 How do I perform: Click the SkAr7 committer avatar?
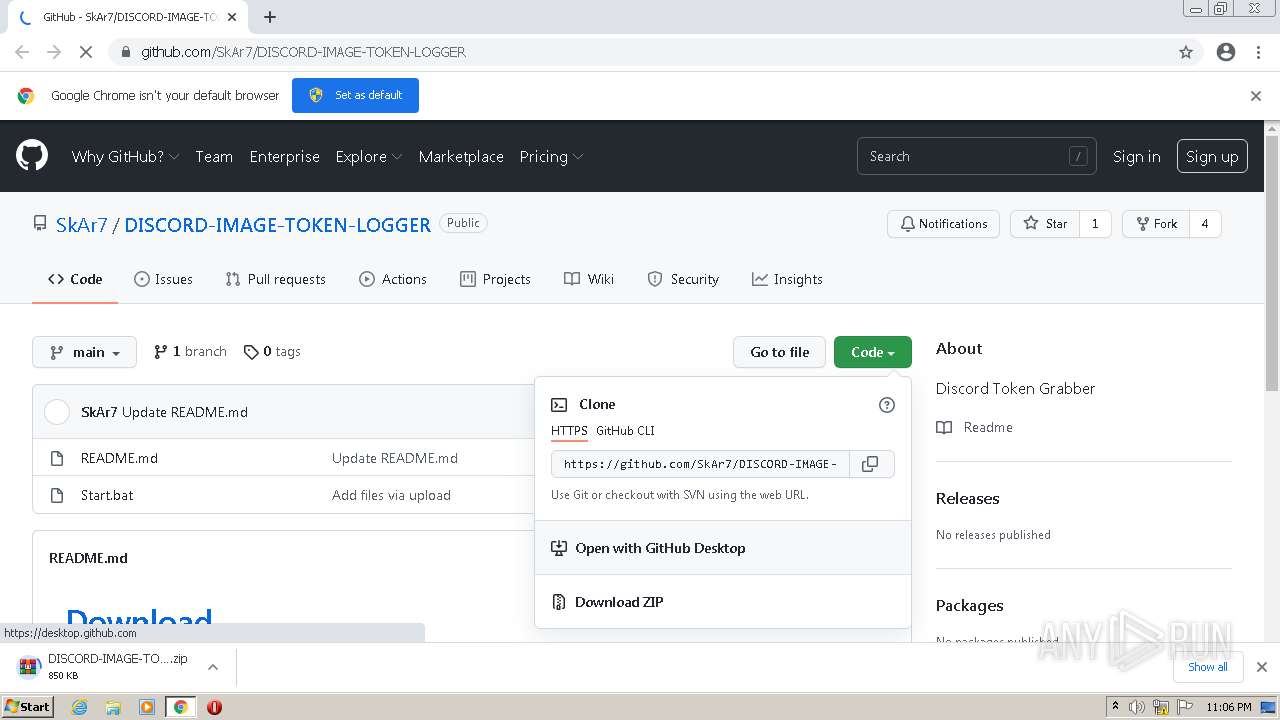(57, 412)
